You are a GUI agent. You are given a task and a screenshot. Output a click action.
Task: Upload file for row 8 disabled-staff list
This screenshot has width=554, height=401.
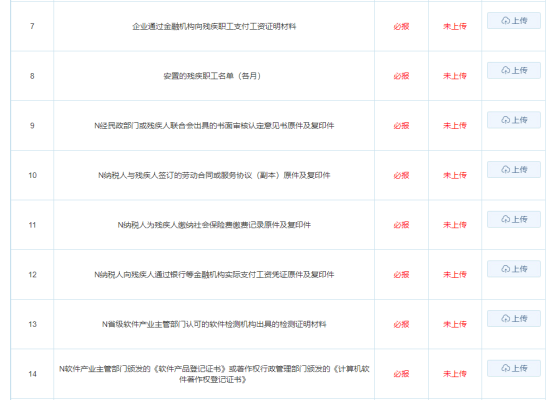(514, 70)
